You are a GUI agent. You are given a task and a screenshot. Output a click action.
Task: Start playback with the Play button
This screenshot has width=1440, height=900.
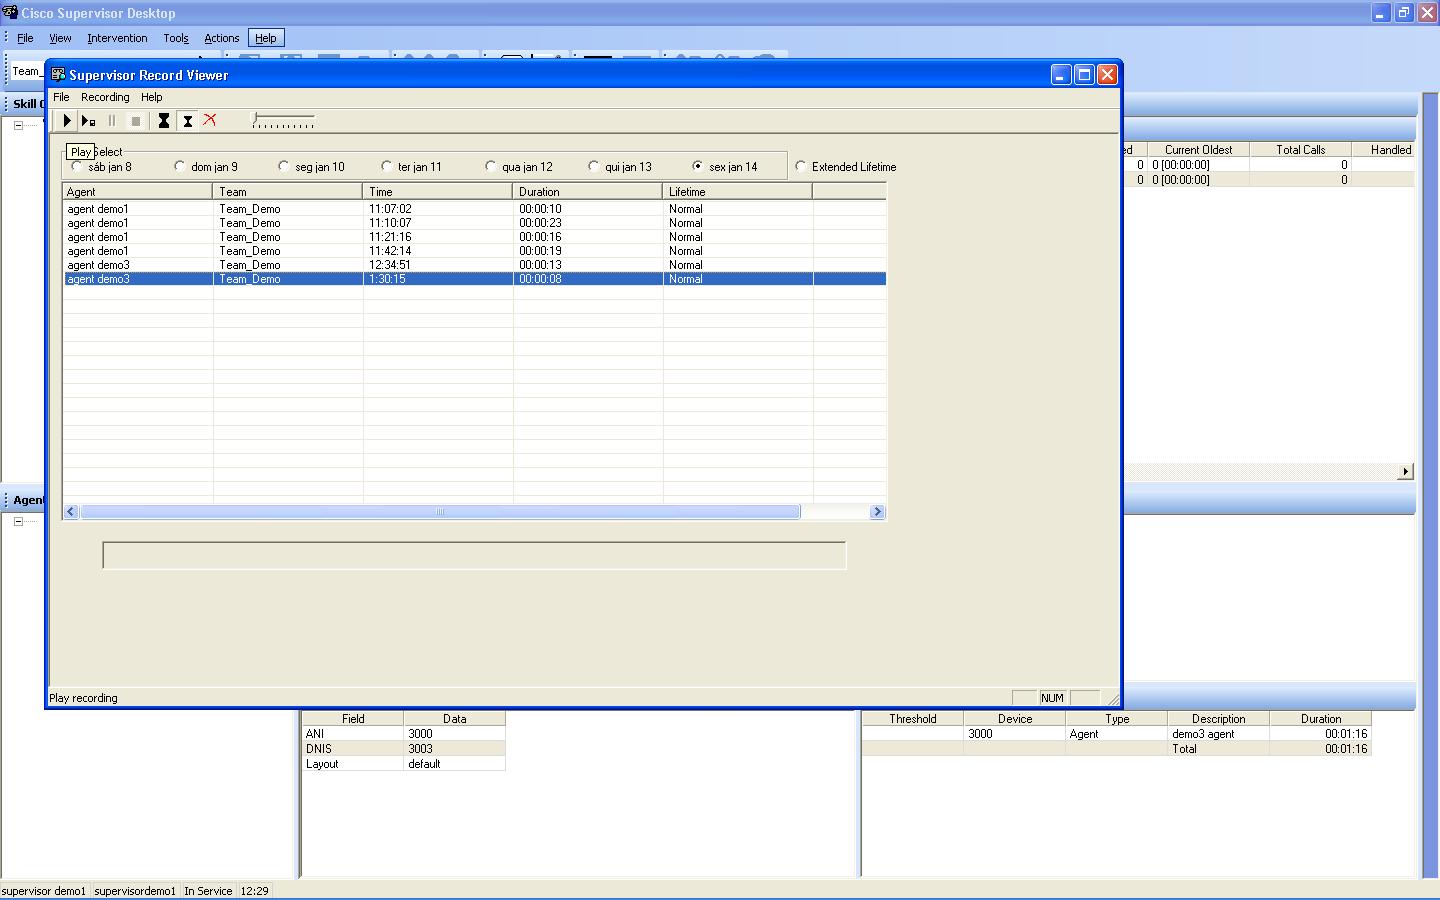[x=66, y=121]
